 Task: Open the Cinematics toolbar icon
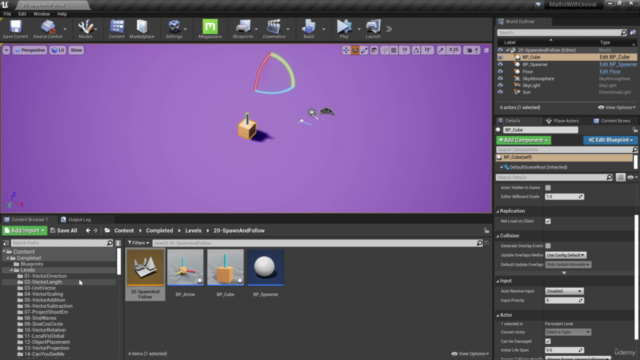pyautogui.click(x=274, y=29)
